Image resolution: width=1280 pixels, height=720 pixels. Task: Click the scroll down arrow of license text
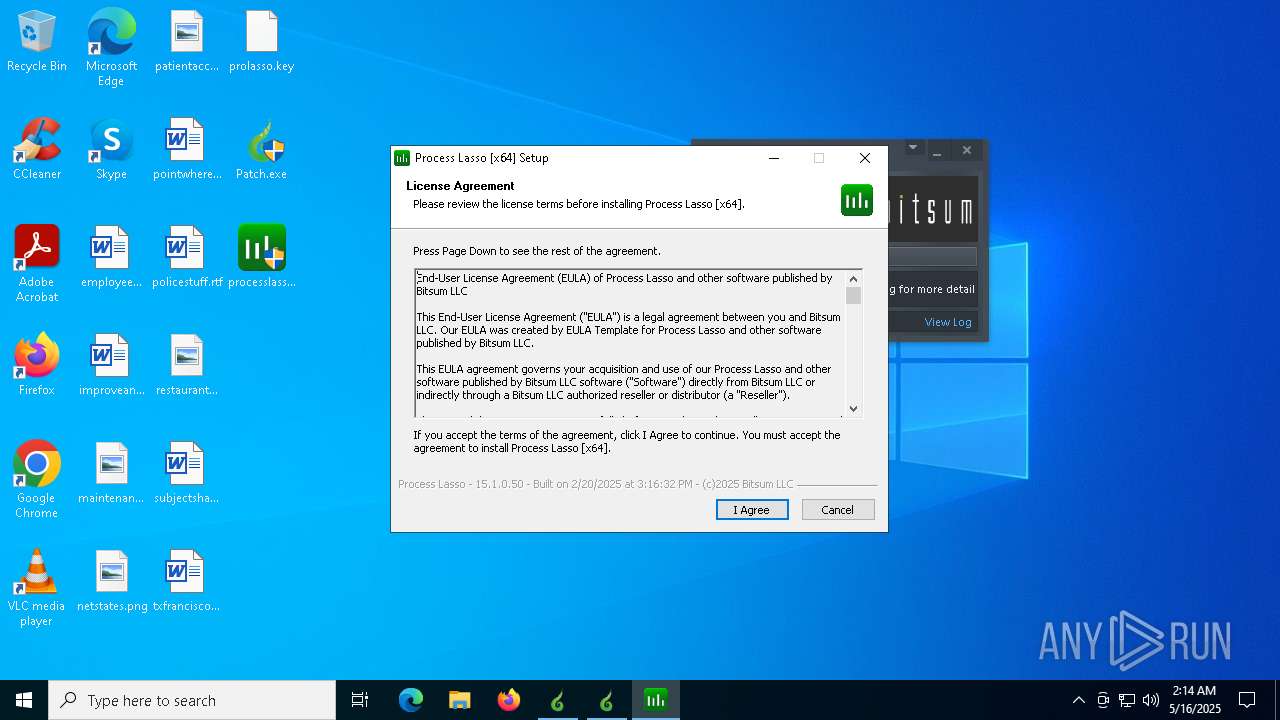[x=853, y=408]
